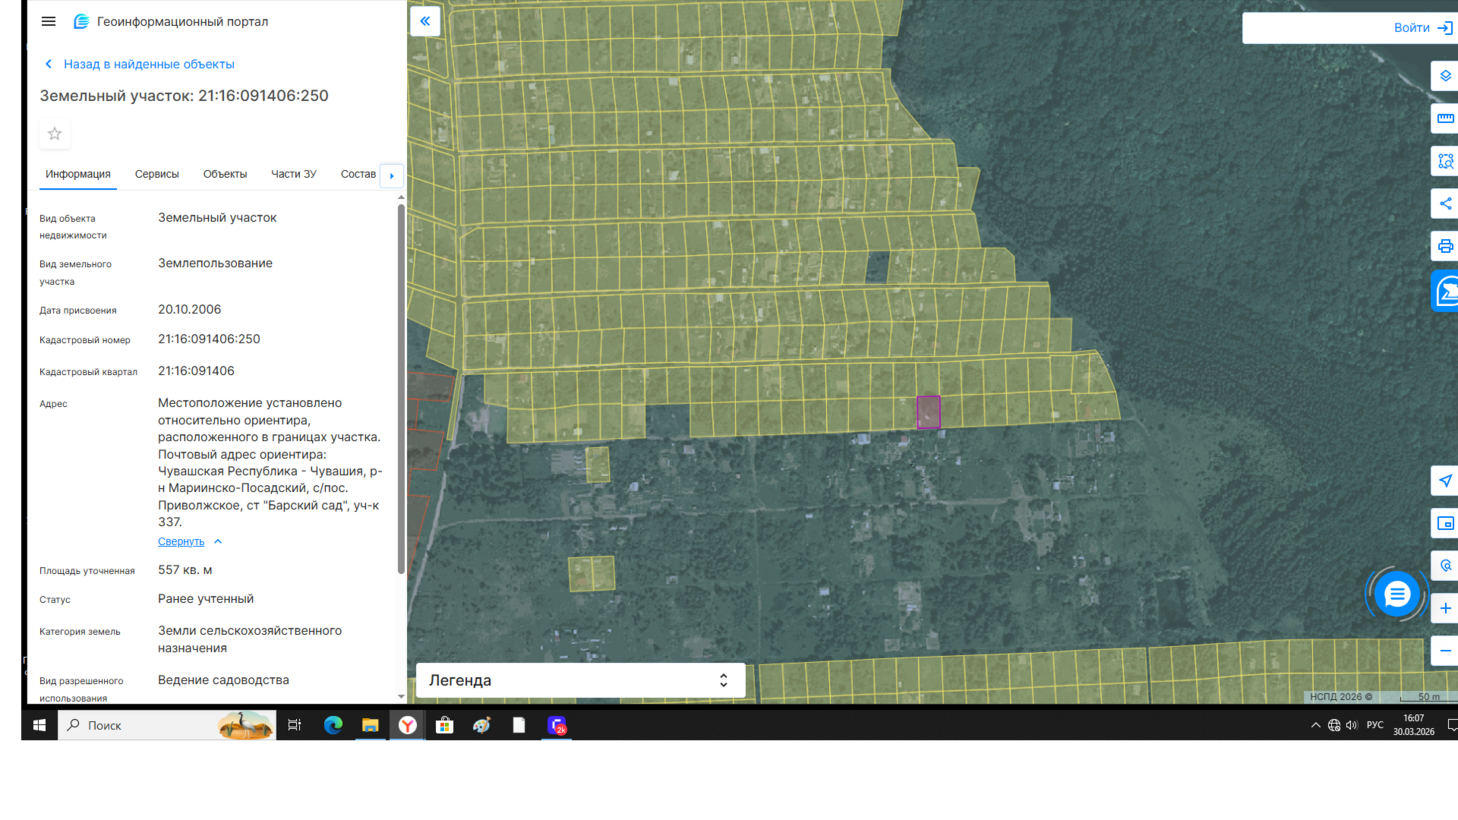Zoom in the map with plus
This screenshot has height=820, width=1458.
1445,608
